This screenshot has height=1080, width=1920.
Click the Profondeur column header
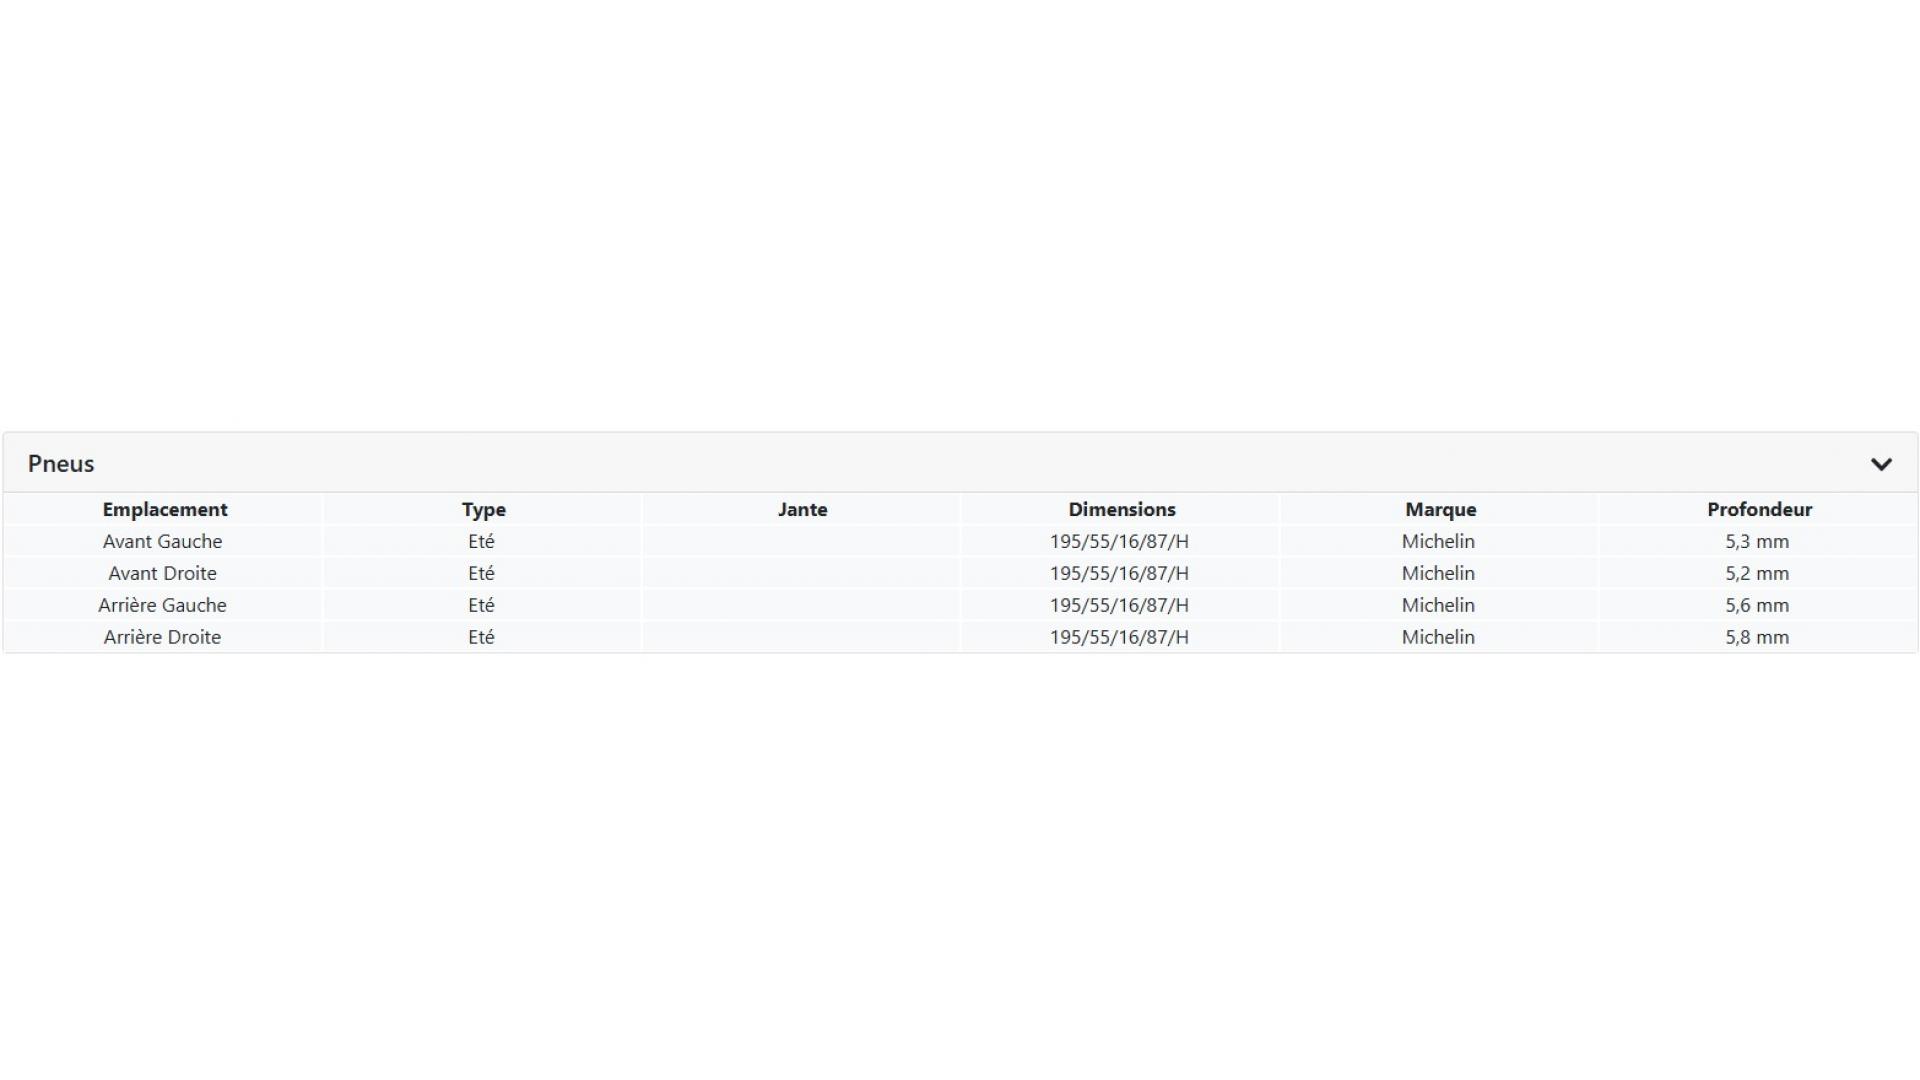point(1759,510)
